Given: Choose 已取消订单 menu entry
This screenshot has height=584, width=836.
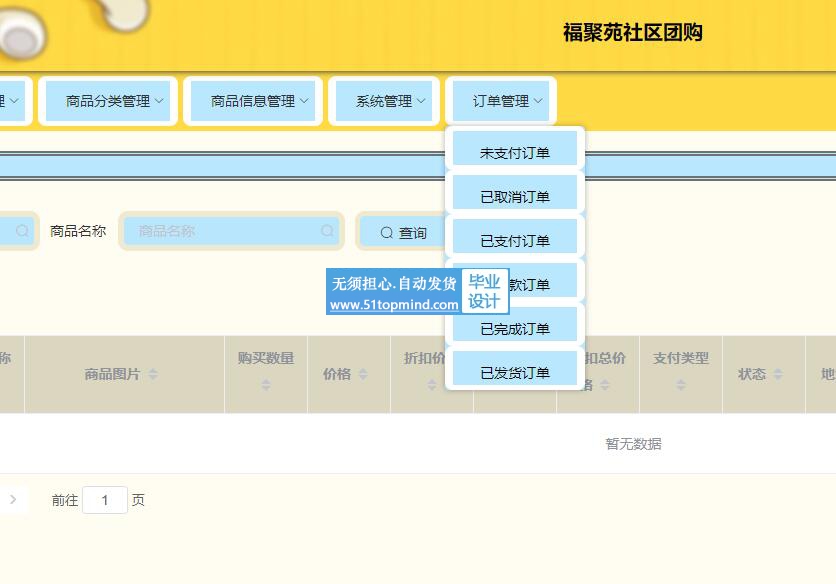Looking at the screenshot, I should point(515,197).
